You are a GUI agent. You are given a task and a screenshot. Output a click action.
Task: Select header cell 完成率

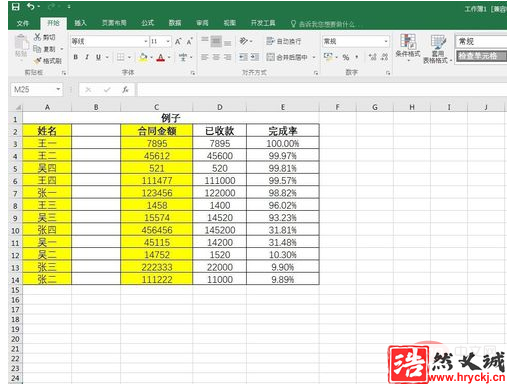coord(283,131)
